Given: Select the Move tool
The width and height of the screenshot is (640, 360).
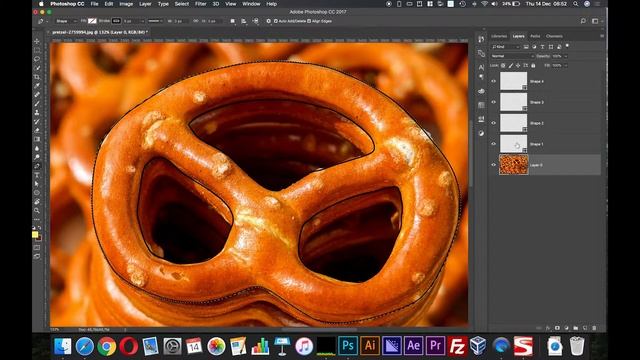Looking at the screenshot, I should 37,41.
